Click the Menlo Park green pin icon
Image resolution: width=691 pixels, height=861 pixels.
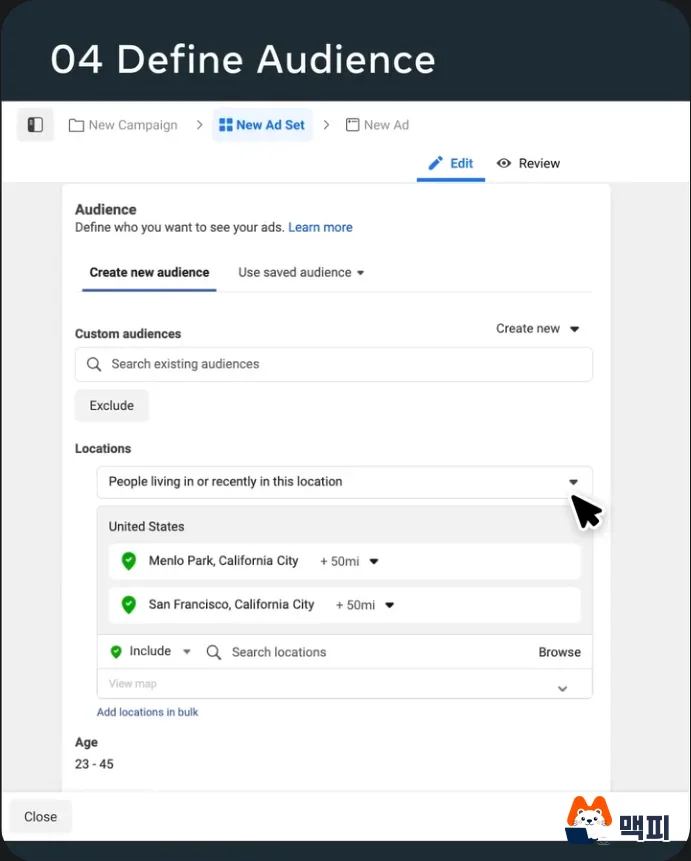[129, 561]
